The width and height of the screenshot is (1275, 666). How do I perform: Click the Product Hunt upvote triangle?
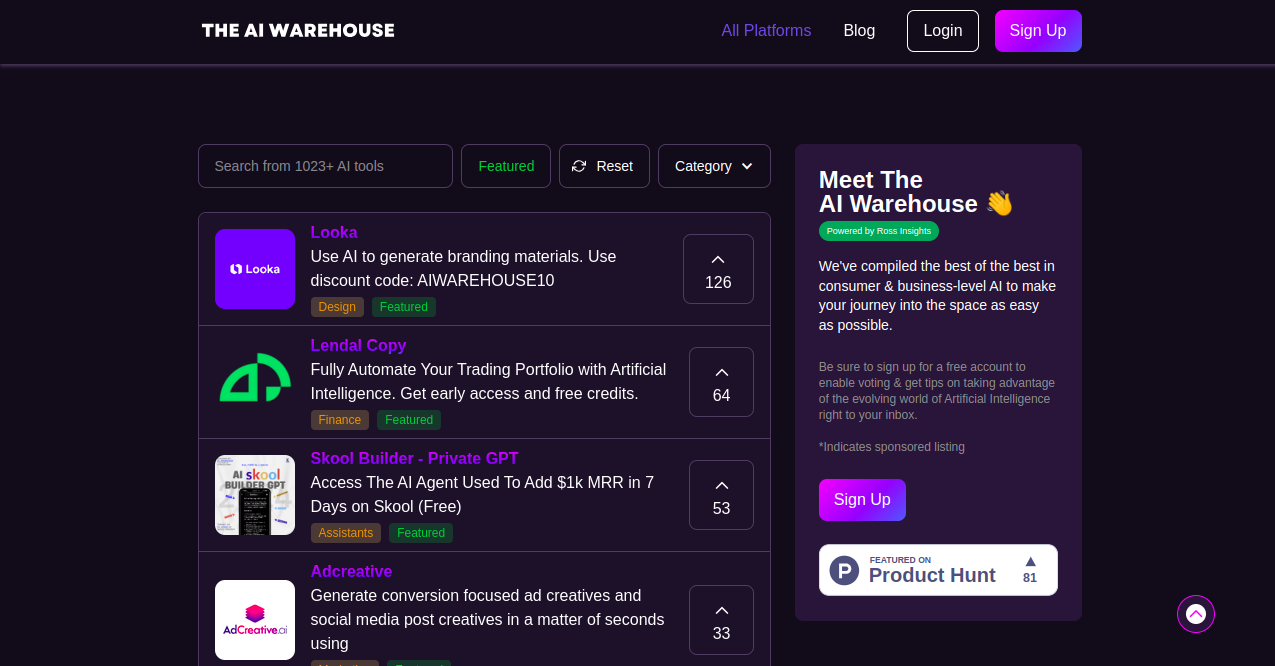[x=1030, y=561]
